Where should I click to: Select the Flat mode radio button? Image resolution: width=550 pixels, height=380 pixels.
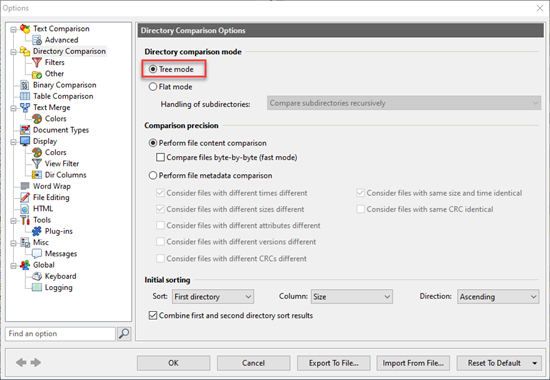point(153,87)
